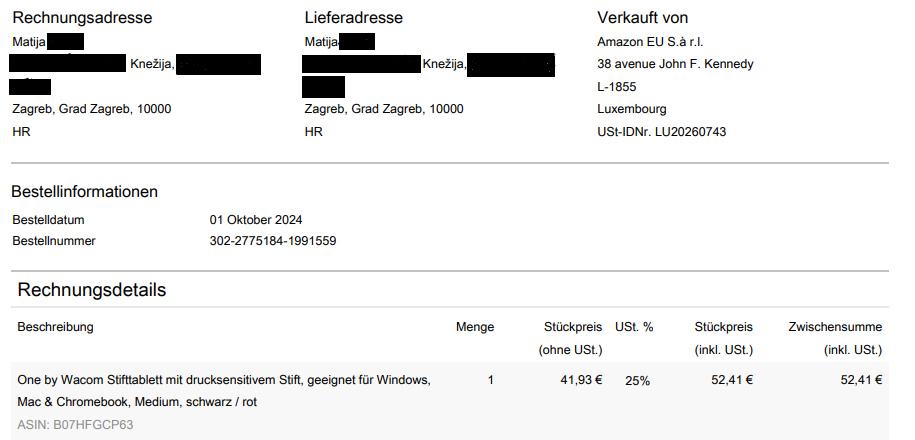Click the 38 avenue John F. Kennedy address line
The image size is (915, 440).
click(675, 64)
